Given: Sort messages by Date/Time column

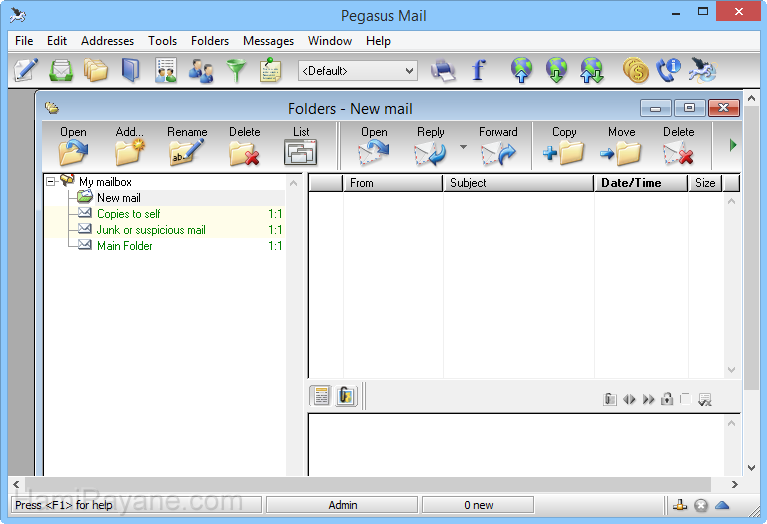Looking at the screenshot, I should click(641, 183).
